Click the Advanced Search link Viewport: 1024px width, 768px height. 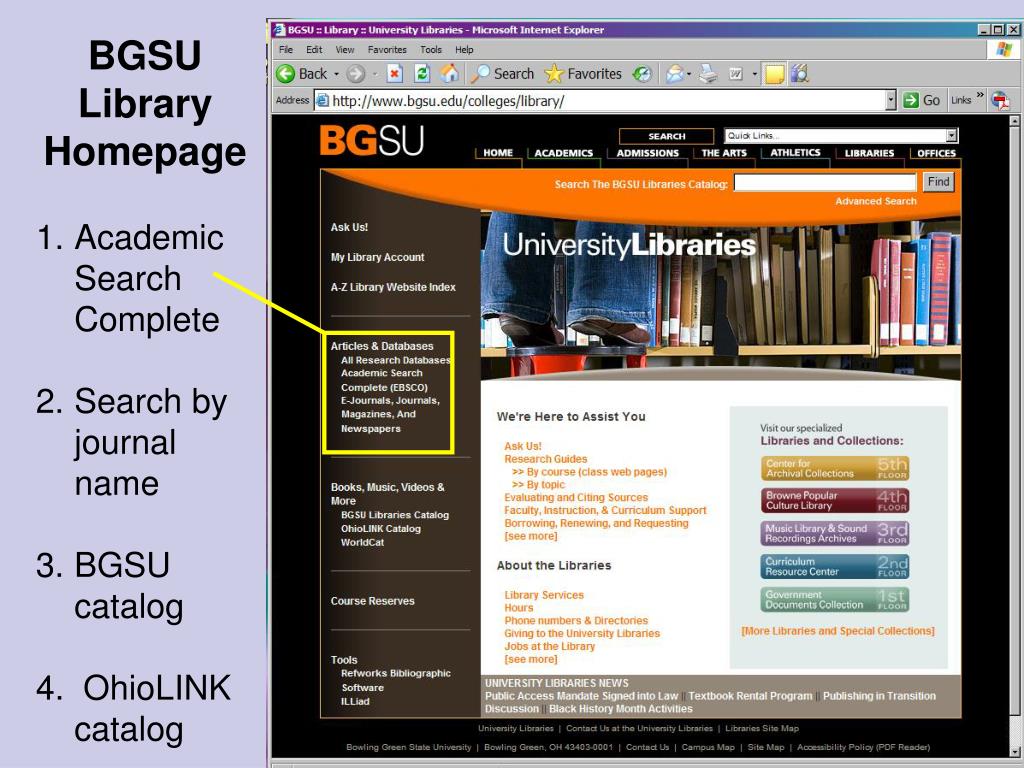coord(876,201)
